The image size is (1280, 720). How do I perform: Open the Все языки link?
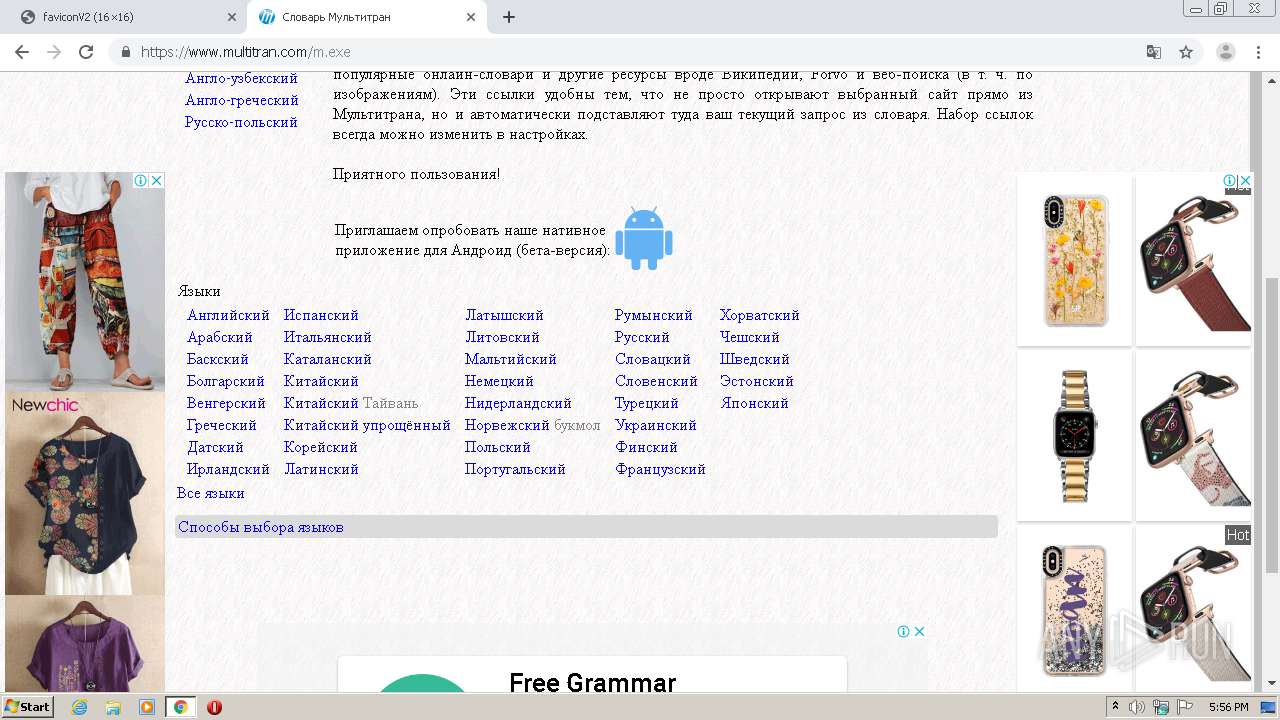click(210, 493)
